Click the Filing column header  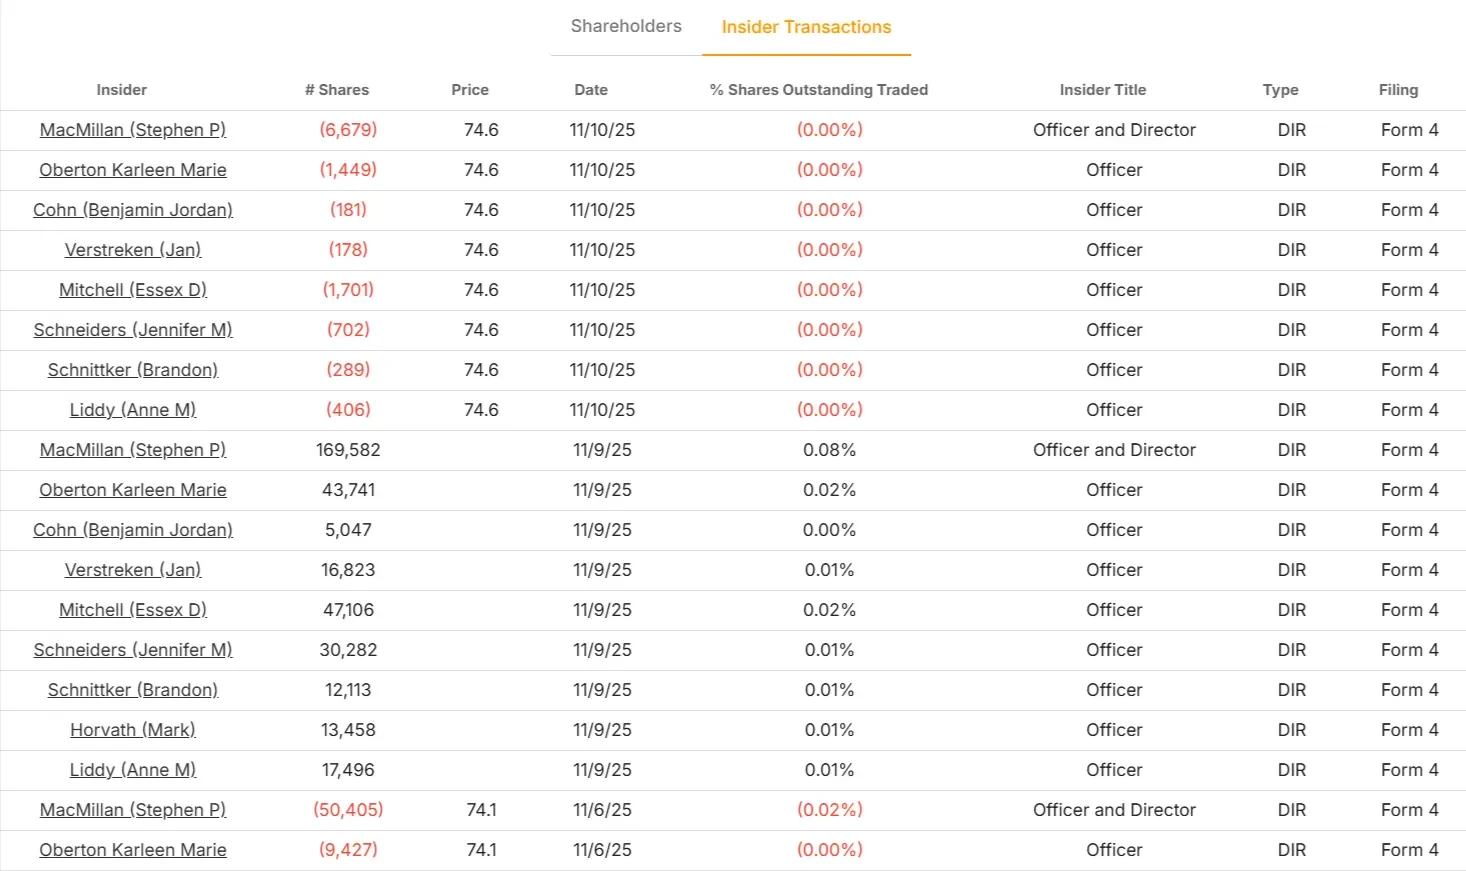coord(1398,90)
